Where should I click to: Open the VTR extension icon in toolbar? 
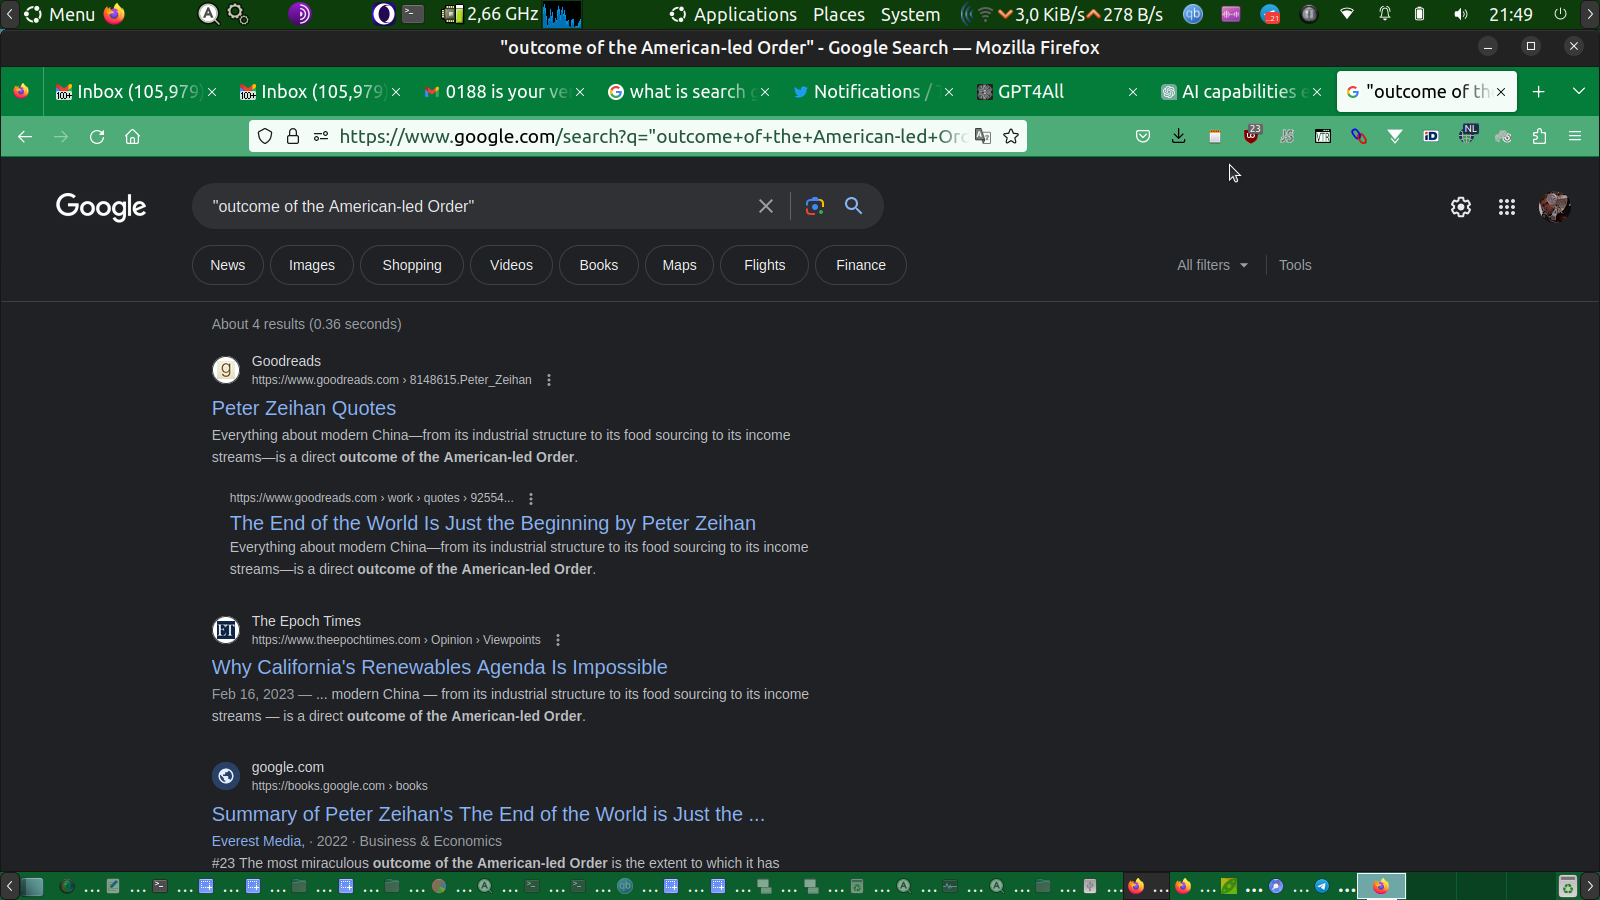(x=1323, y=136)
